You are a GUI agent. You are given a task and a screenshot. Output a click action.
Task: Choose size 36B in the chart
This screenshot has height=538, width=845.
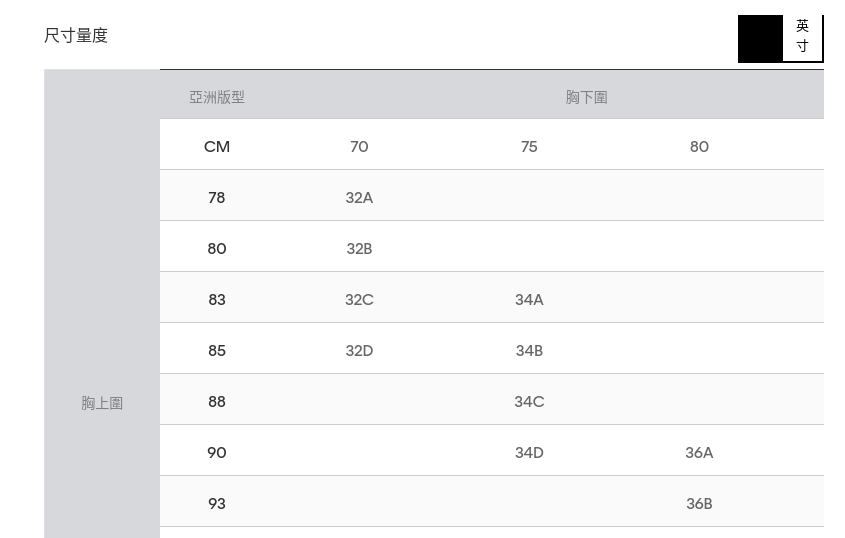[x=699, y=504]
